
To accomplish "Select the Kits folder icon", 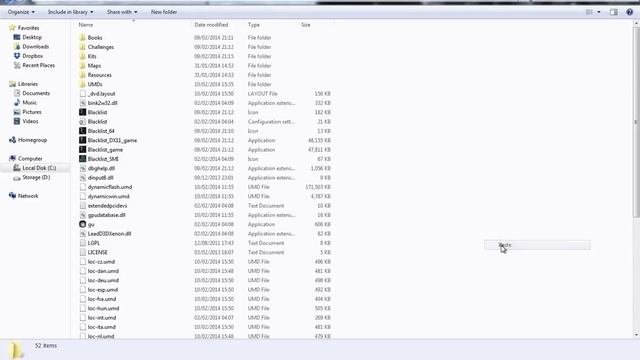I will 82,56.
